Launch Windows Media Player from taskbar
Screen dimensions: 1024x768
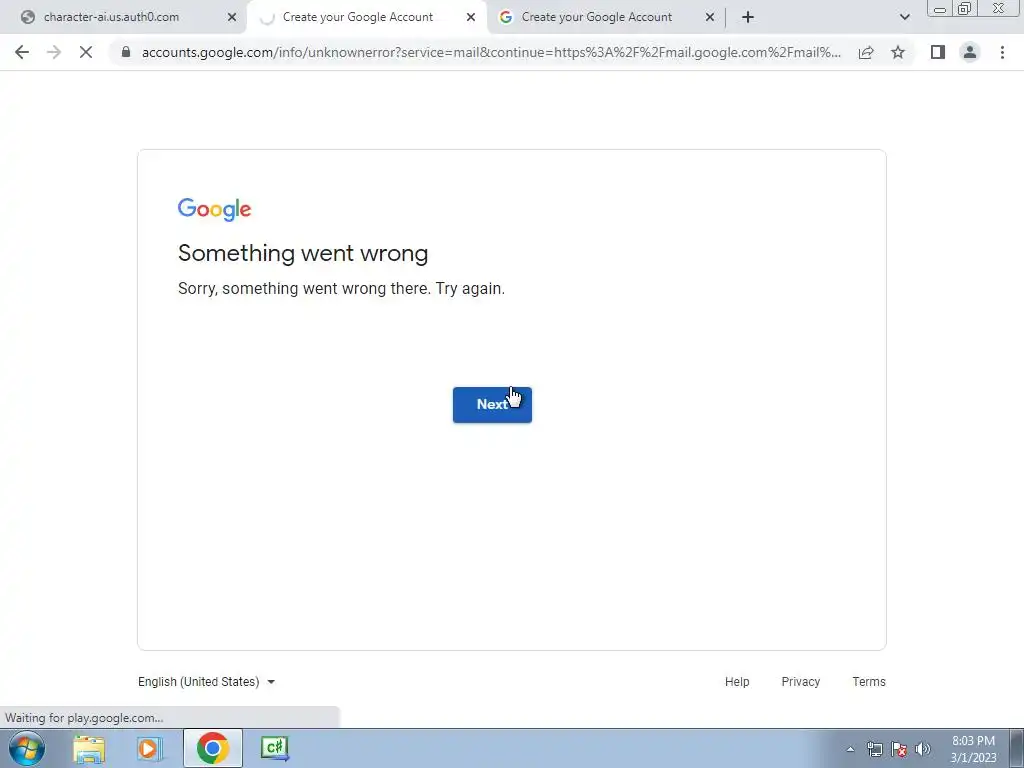point(149,748)
